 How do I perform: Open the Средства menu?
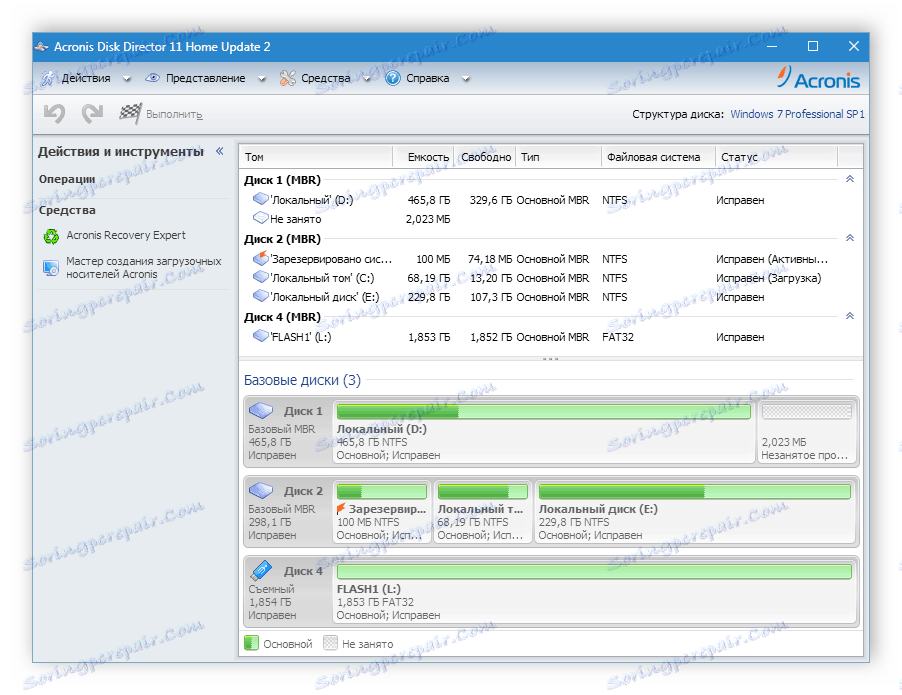point(326,78)
